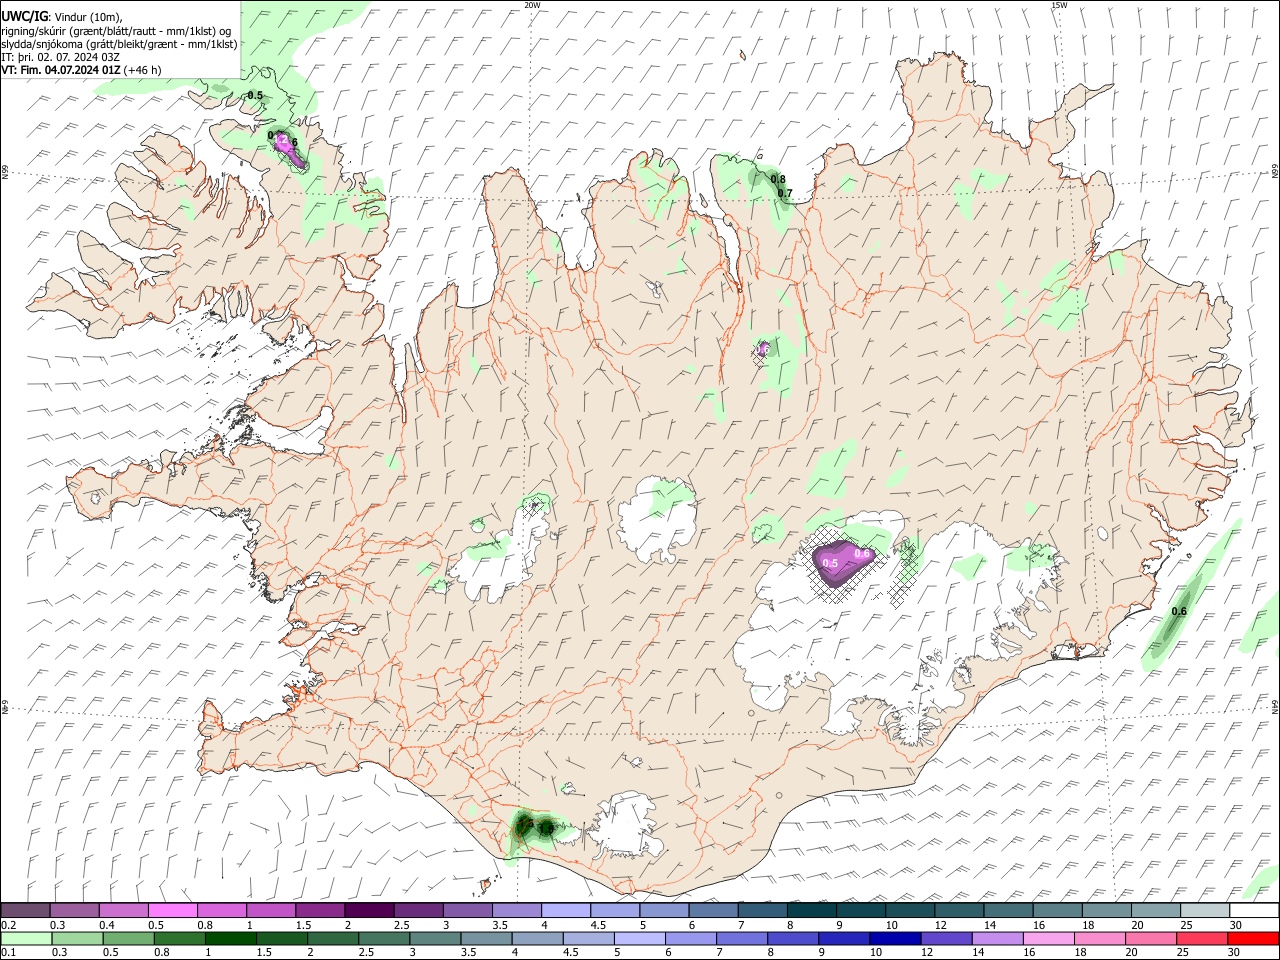Select the upper legend dark purple swatch labeled 2

[x=368, y=910]
